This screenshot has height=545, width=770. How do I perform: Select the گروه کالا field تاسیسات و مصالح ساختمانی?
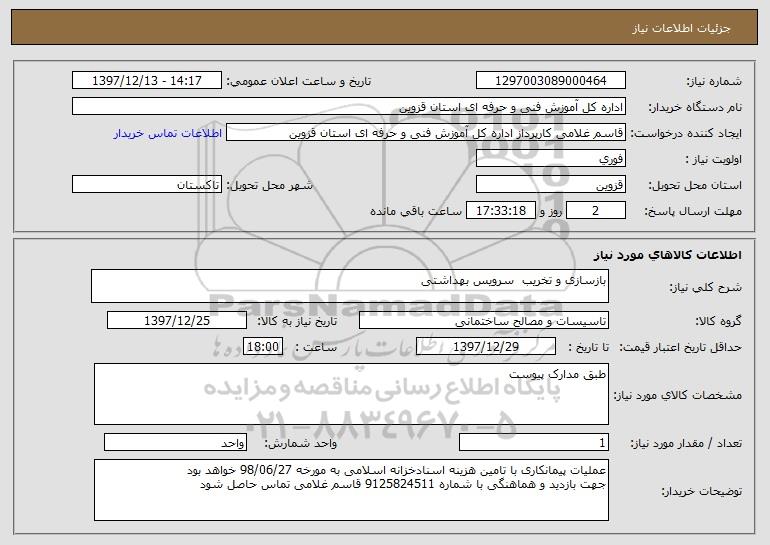coord(484,320)
